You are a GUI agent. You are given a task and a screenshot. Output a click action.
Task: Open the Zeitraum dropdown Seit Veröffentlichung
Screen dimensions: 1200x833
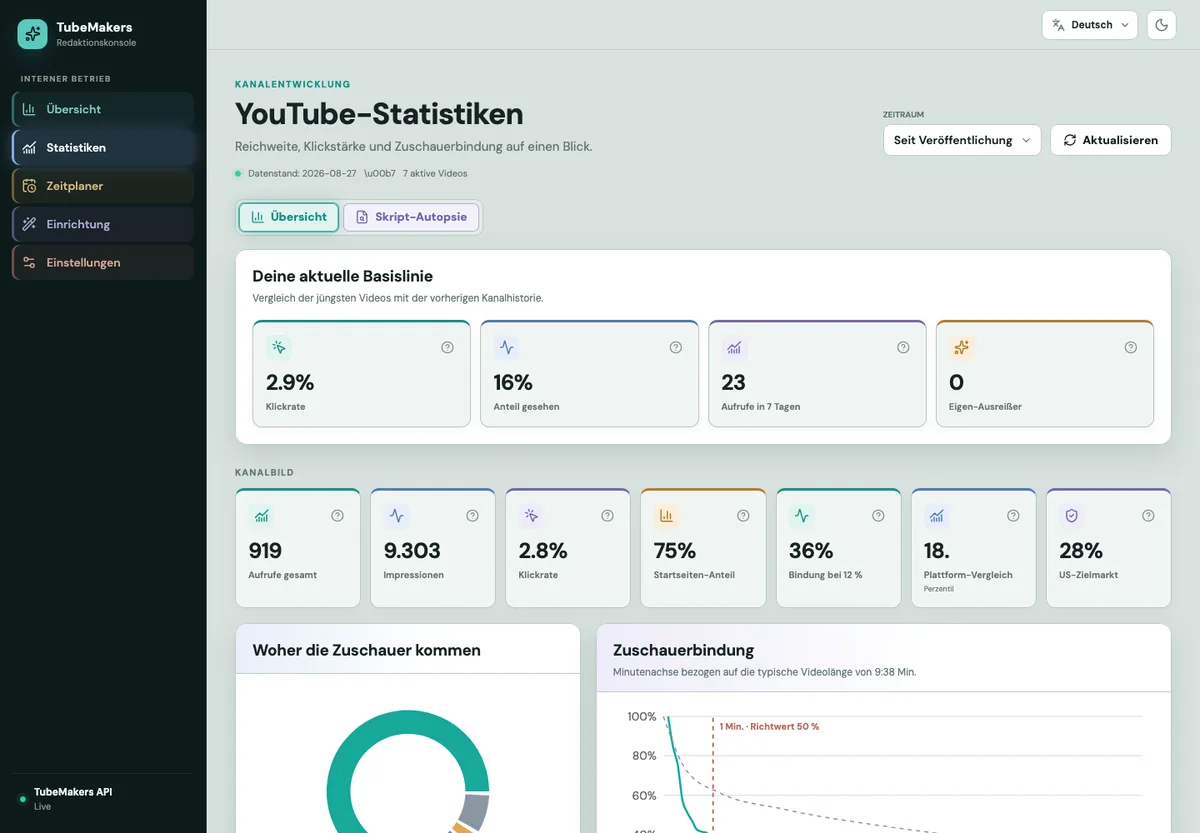tap(962, 140)
